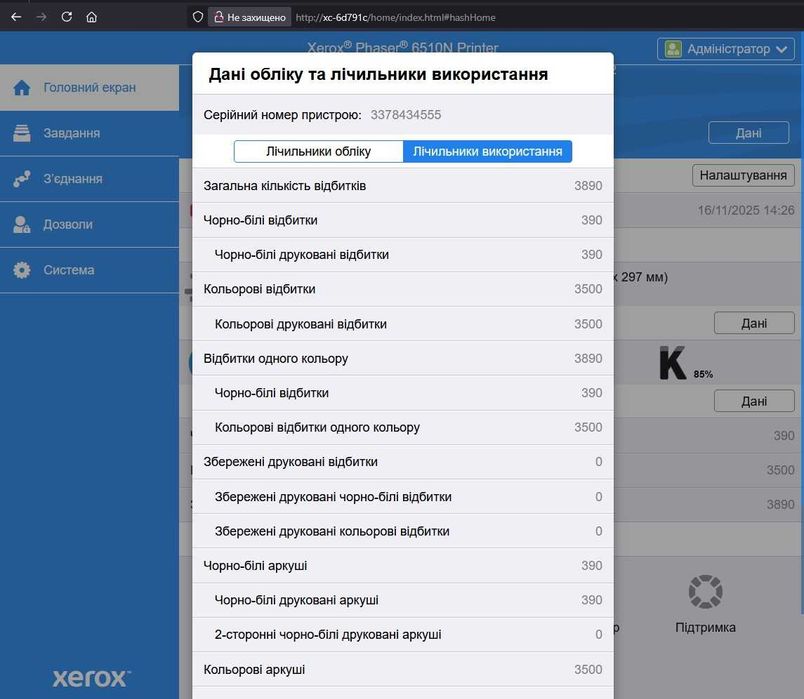Viewport: 804px width, 699px height.
Task: Open Головний екран in the sidebar
Action: click(x=89, y=88)
